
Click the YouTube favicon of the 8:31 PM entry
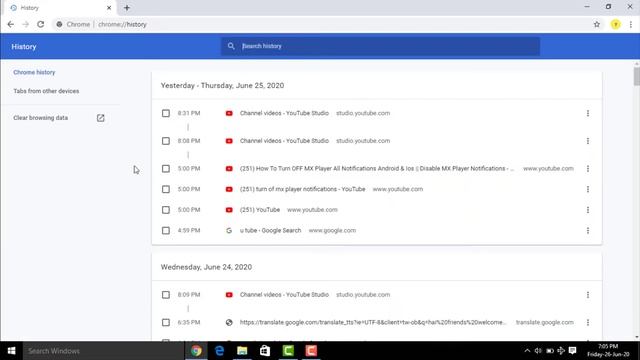coord(229,113)
